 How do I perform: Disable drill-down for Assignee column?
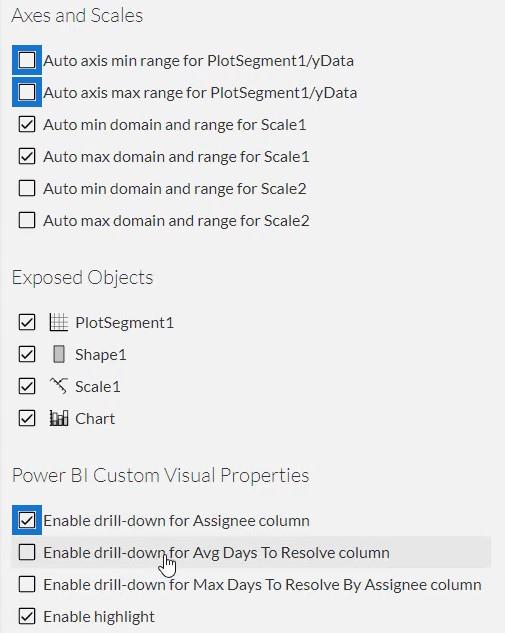click(27, 520)
